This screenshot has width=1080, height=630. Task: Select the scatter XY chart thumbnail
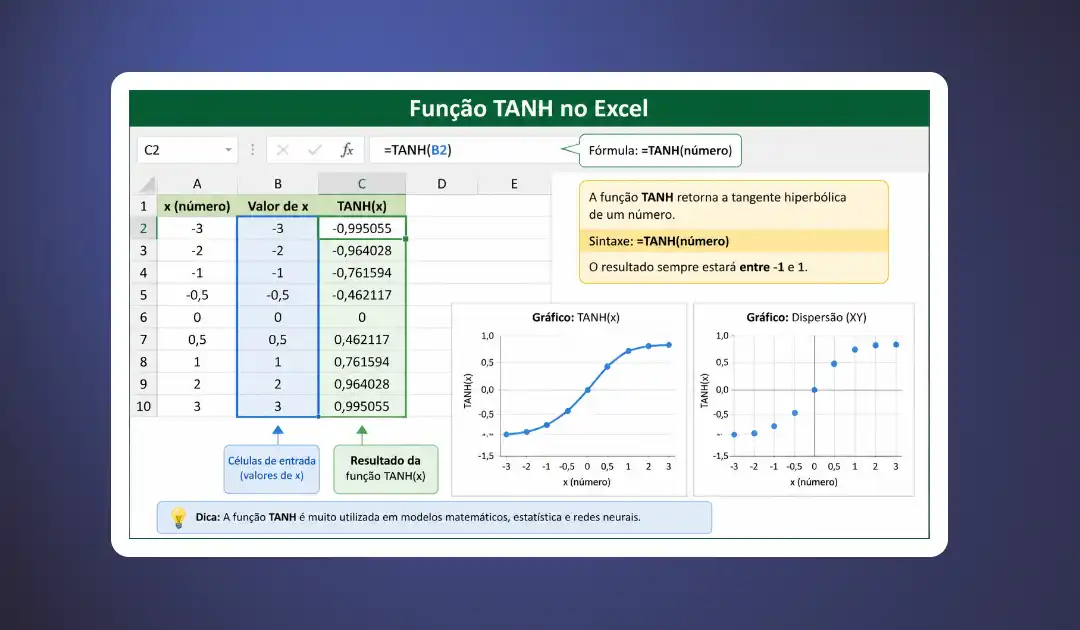804,399
